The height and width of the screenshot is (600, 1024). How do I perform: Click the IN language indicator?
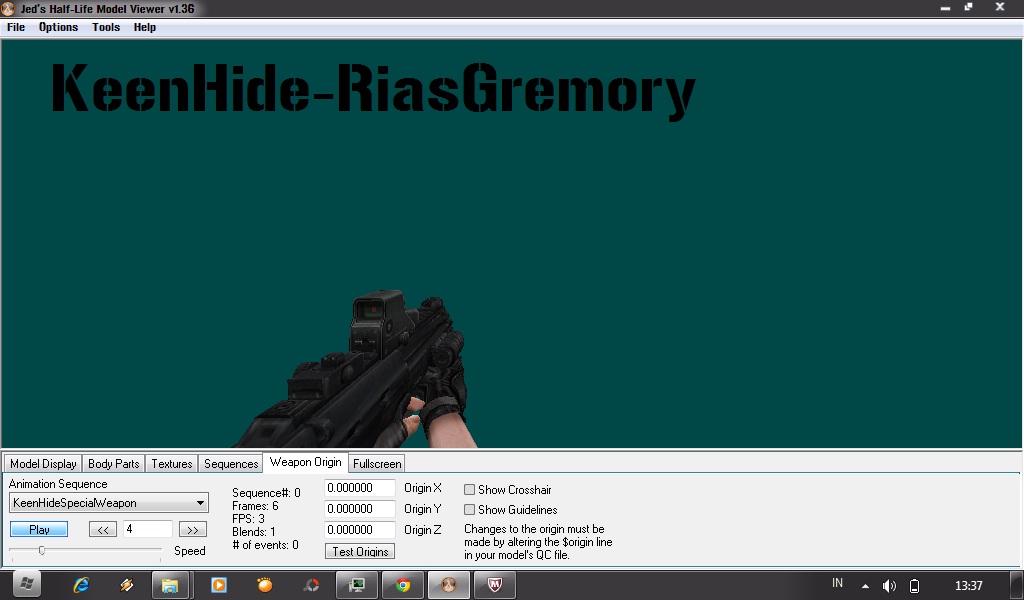837,583
